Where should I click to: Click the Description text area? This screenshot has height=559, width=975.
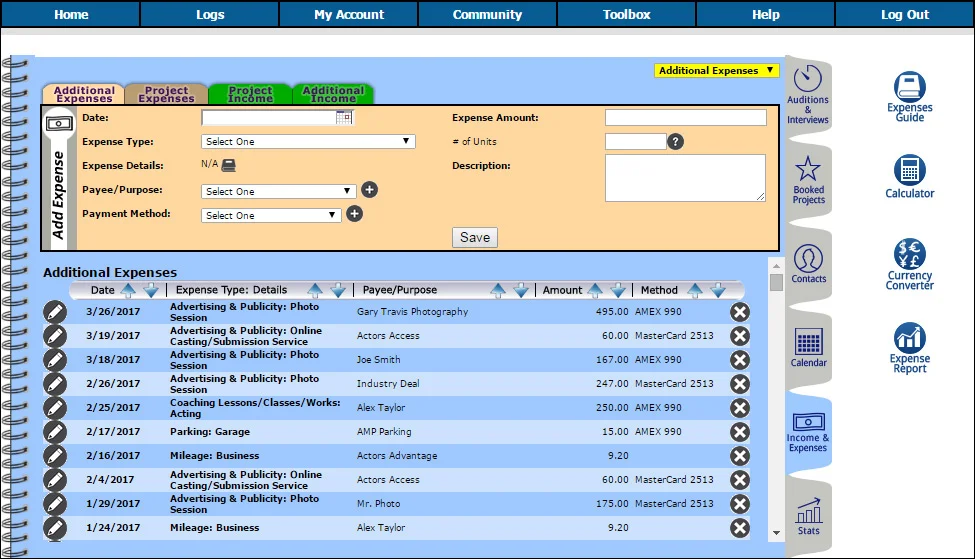pos(685,178)
